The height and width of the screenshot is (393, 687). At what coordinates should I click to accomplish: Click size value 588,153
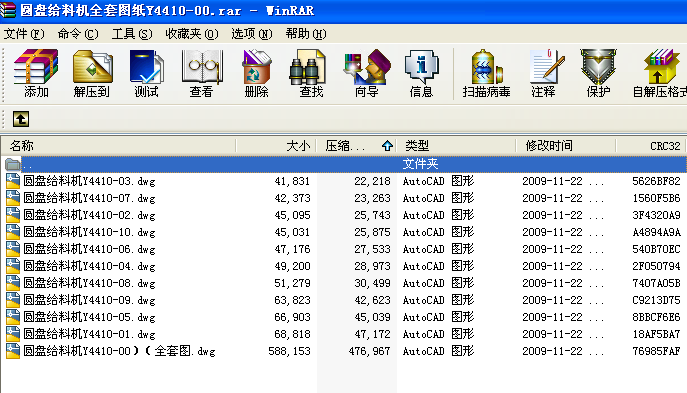pos(289,351)
